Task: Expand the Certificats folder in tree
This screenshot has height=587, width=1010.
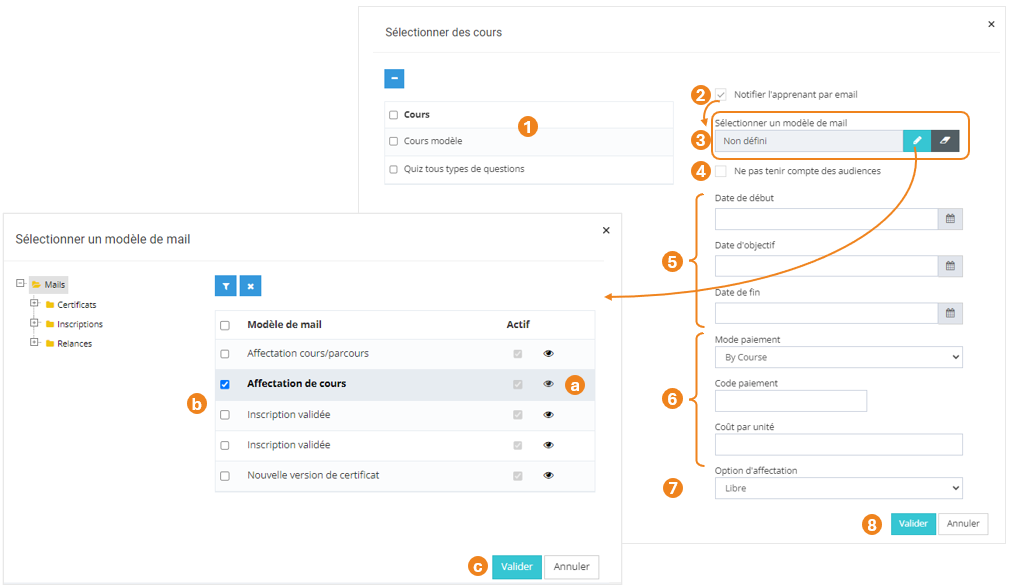Action: (x=34, y=304)
